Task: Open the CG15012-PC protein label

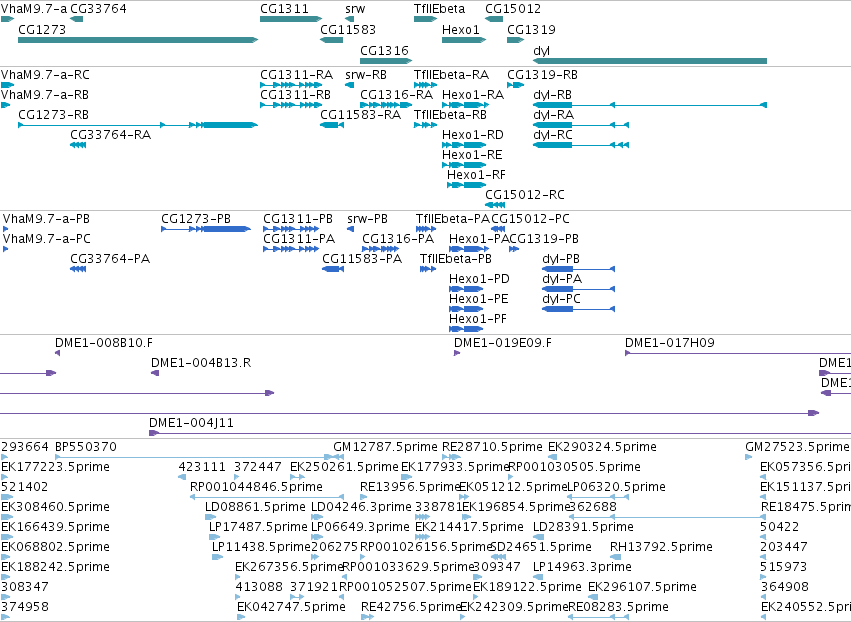Action: [x=530, y=219]
